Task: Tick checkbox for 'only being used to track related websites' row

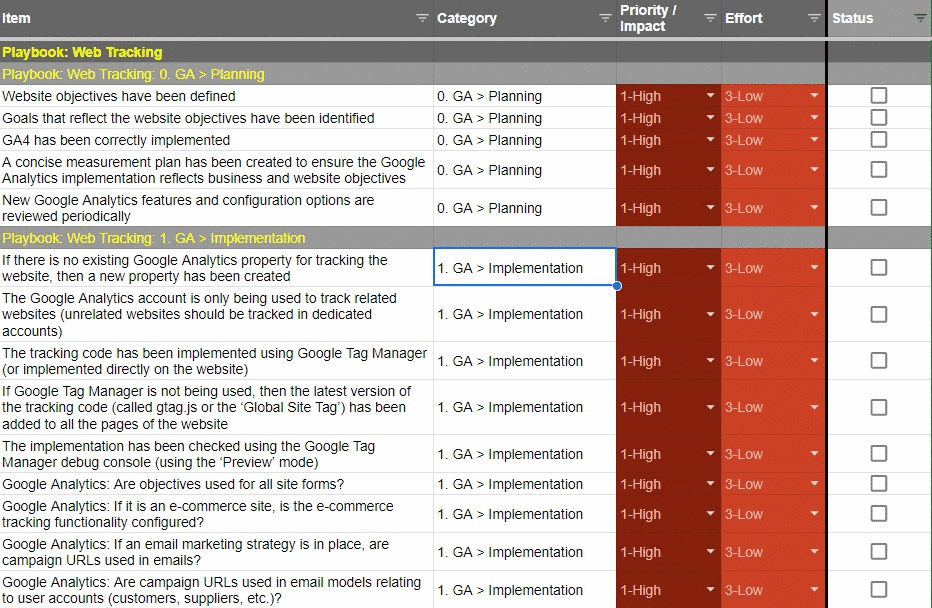Action: [879, 314]
